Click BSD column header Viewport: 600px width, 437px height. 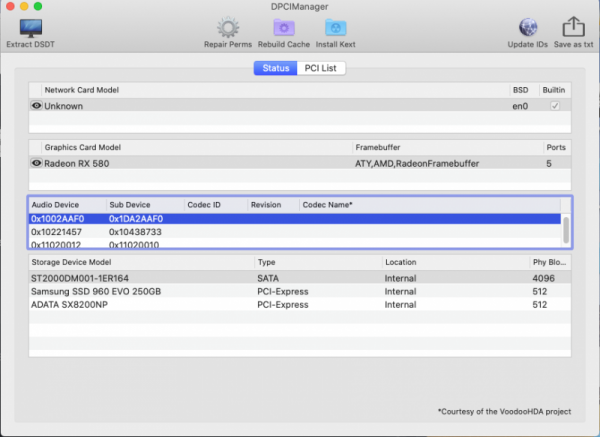(520, 90)
